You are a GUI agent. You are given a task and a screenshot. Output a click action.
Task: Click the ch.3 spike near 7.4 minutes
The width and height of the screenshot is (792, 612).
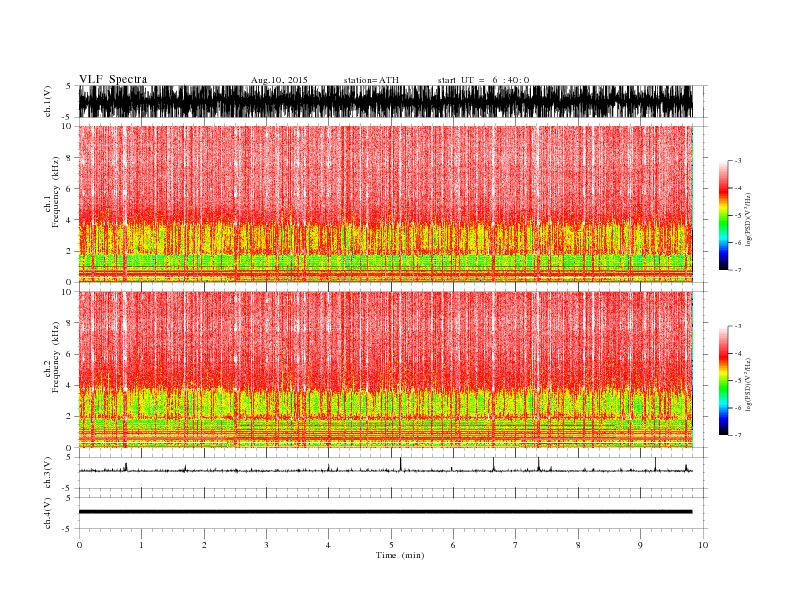point(538,464)
